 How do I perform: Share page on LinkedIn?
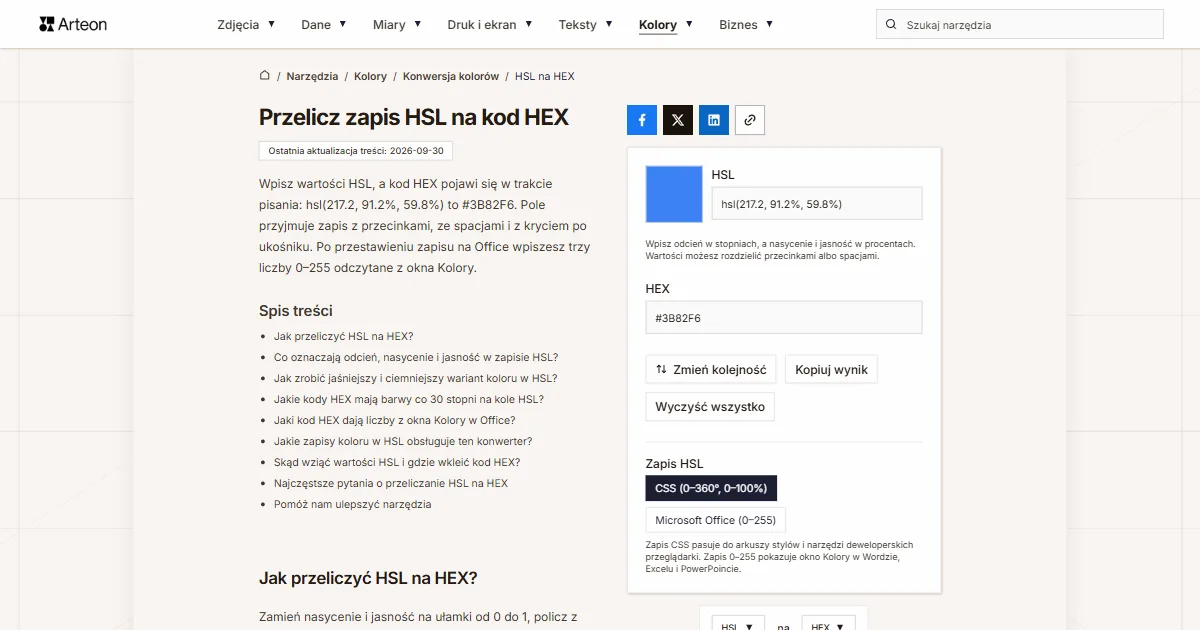pyautogui.click(x=714, y=120)
